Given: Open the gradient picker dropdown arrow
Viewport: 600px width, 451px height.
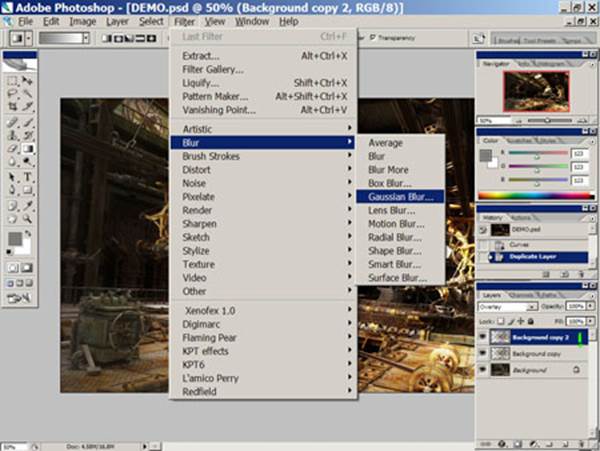Looking at the screenshot, I should click(x=86, y=38).
